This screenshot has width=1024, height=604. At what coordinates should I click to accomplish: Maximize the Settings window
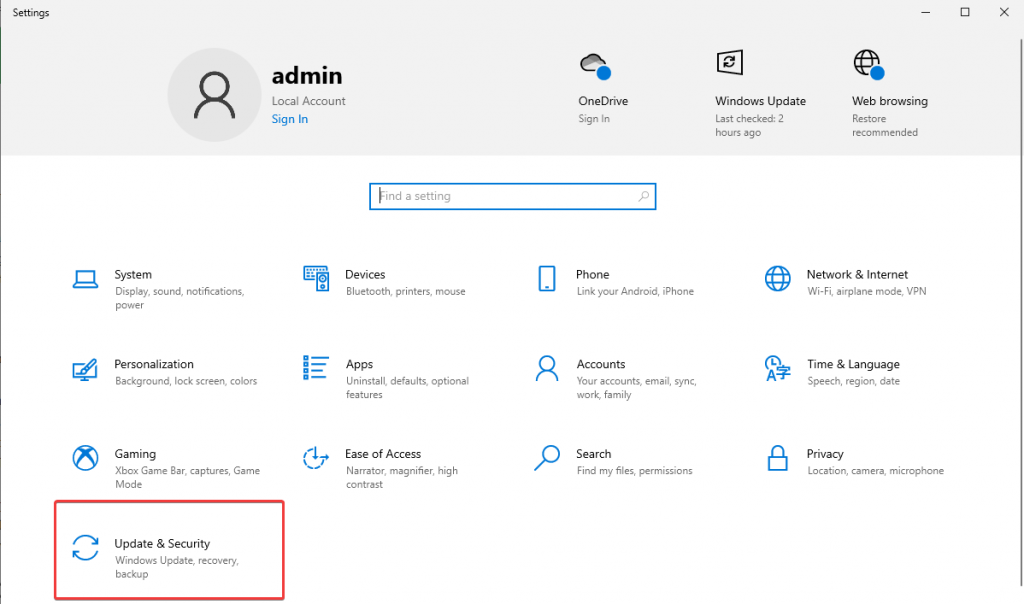965,12
